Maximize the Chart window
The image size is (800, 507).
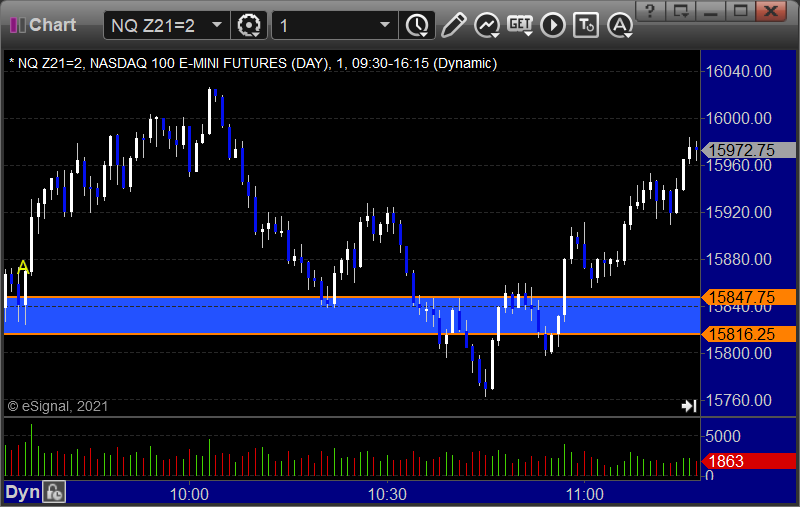tap(741, 10)
